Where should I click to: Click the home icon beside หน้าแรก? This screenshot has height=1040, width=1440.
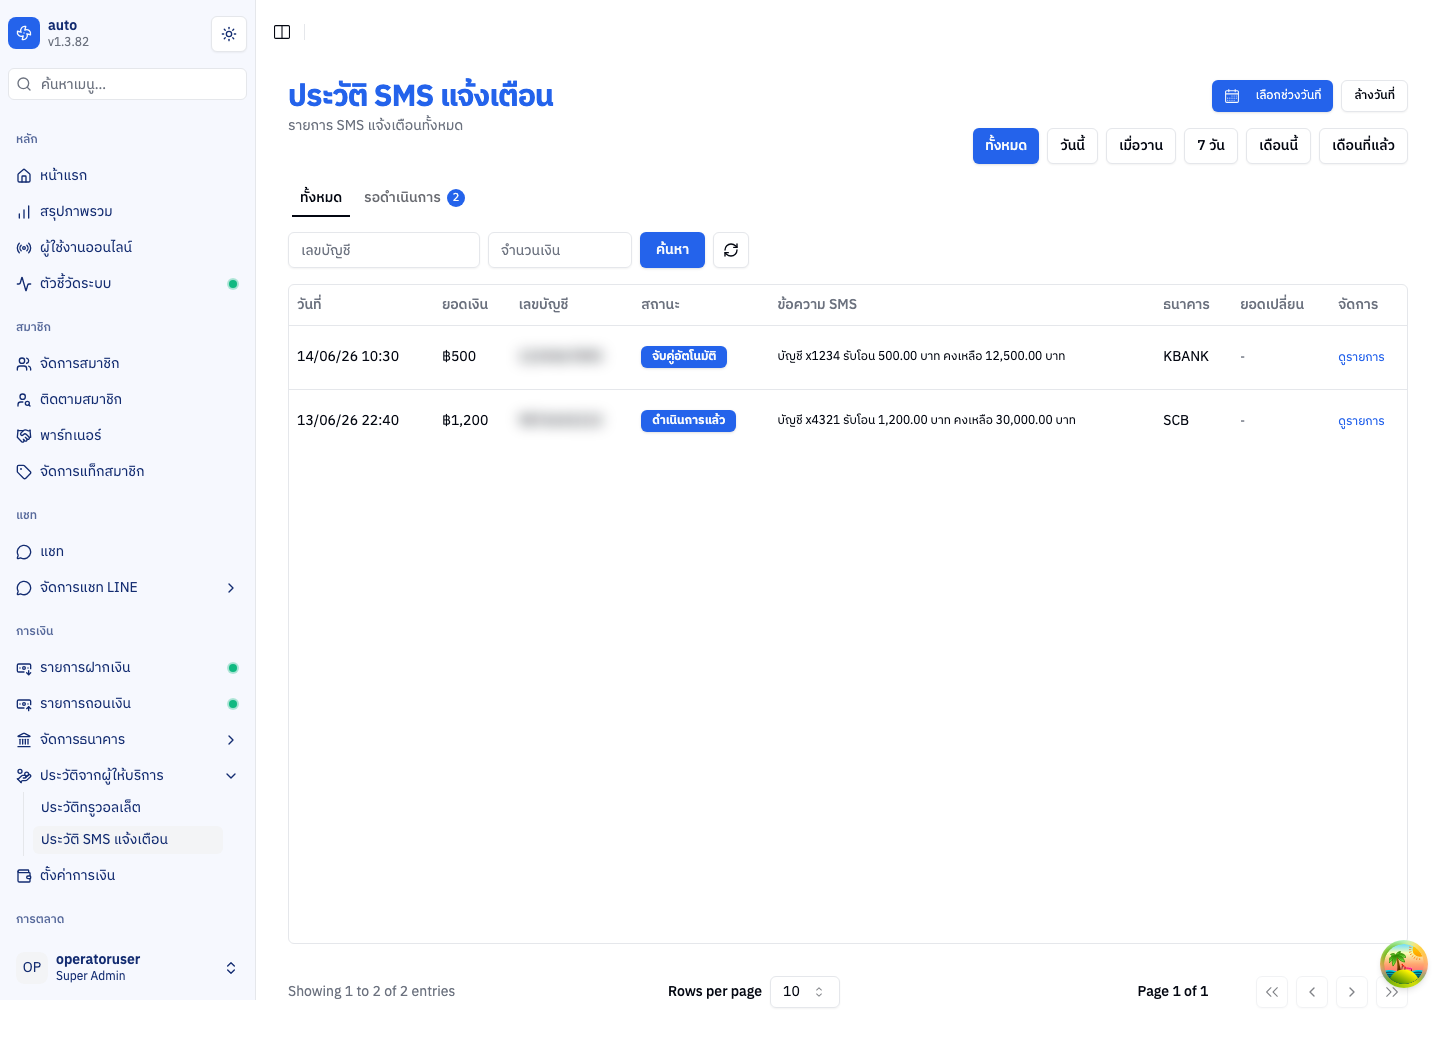[x=24, y=176]
